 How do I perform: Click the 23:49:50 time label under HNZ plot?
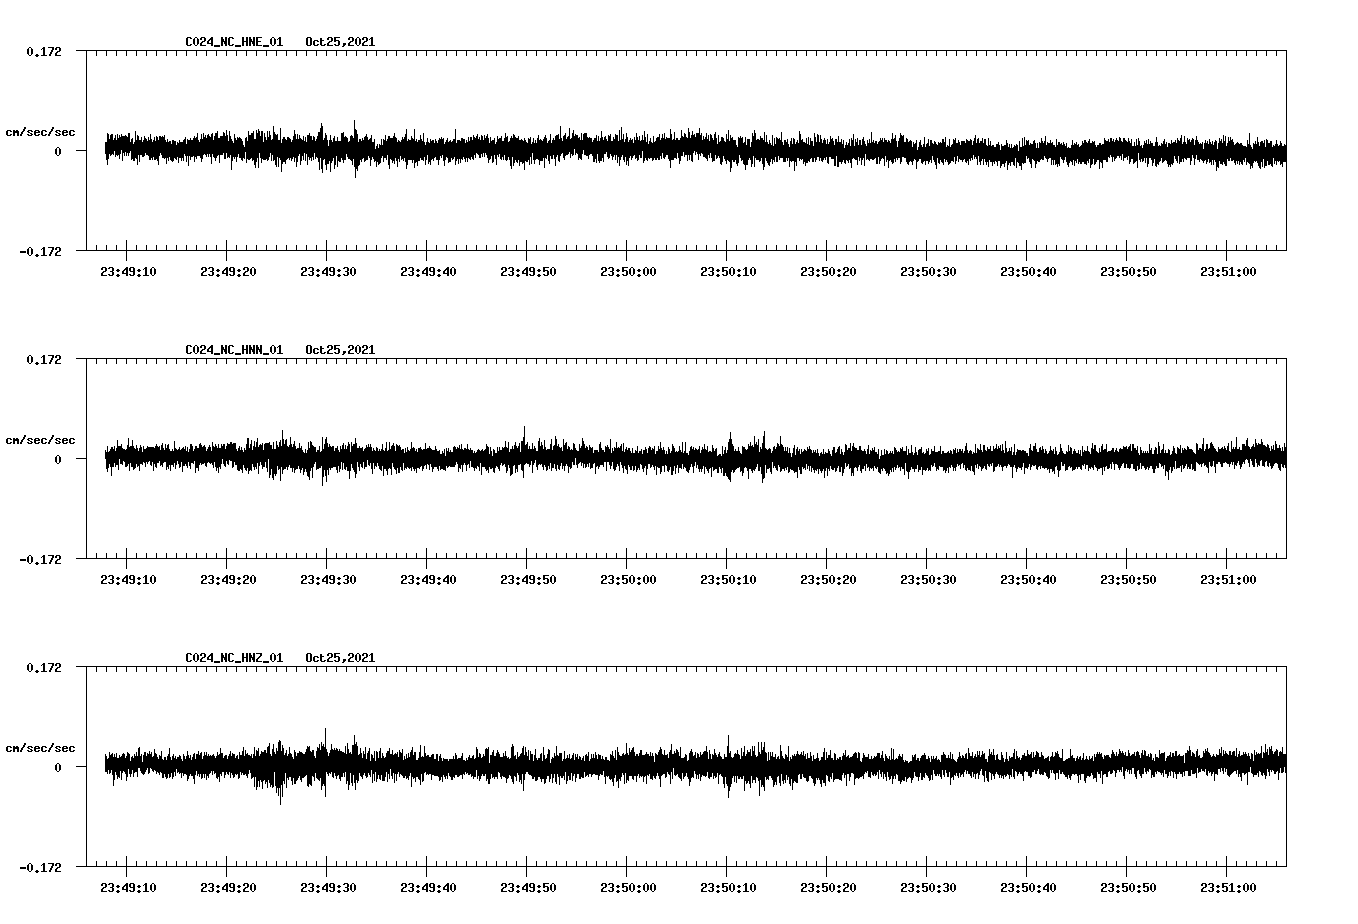pos(527,887)
